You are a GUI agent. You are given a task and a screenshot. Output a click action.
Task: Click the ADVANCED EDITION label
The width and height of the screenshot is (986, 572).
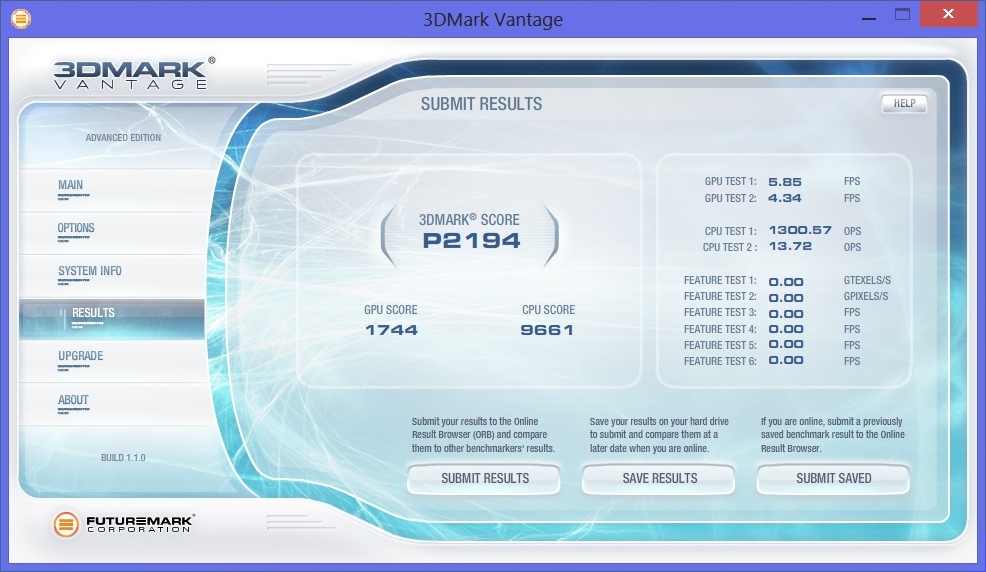[123, 138]
